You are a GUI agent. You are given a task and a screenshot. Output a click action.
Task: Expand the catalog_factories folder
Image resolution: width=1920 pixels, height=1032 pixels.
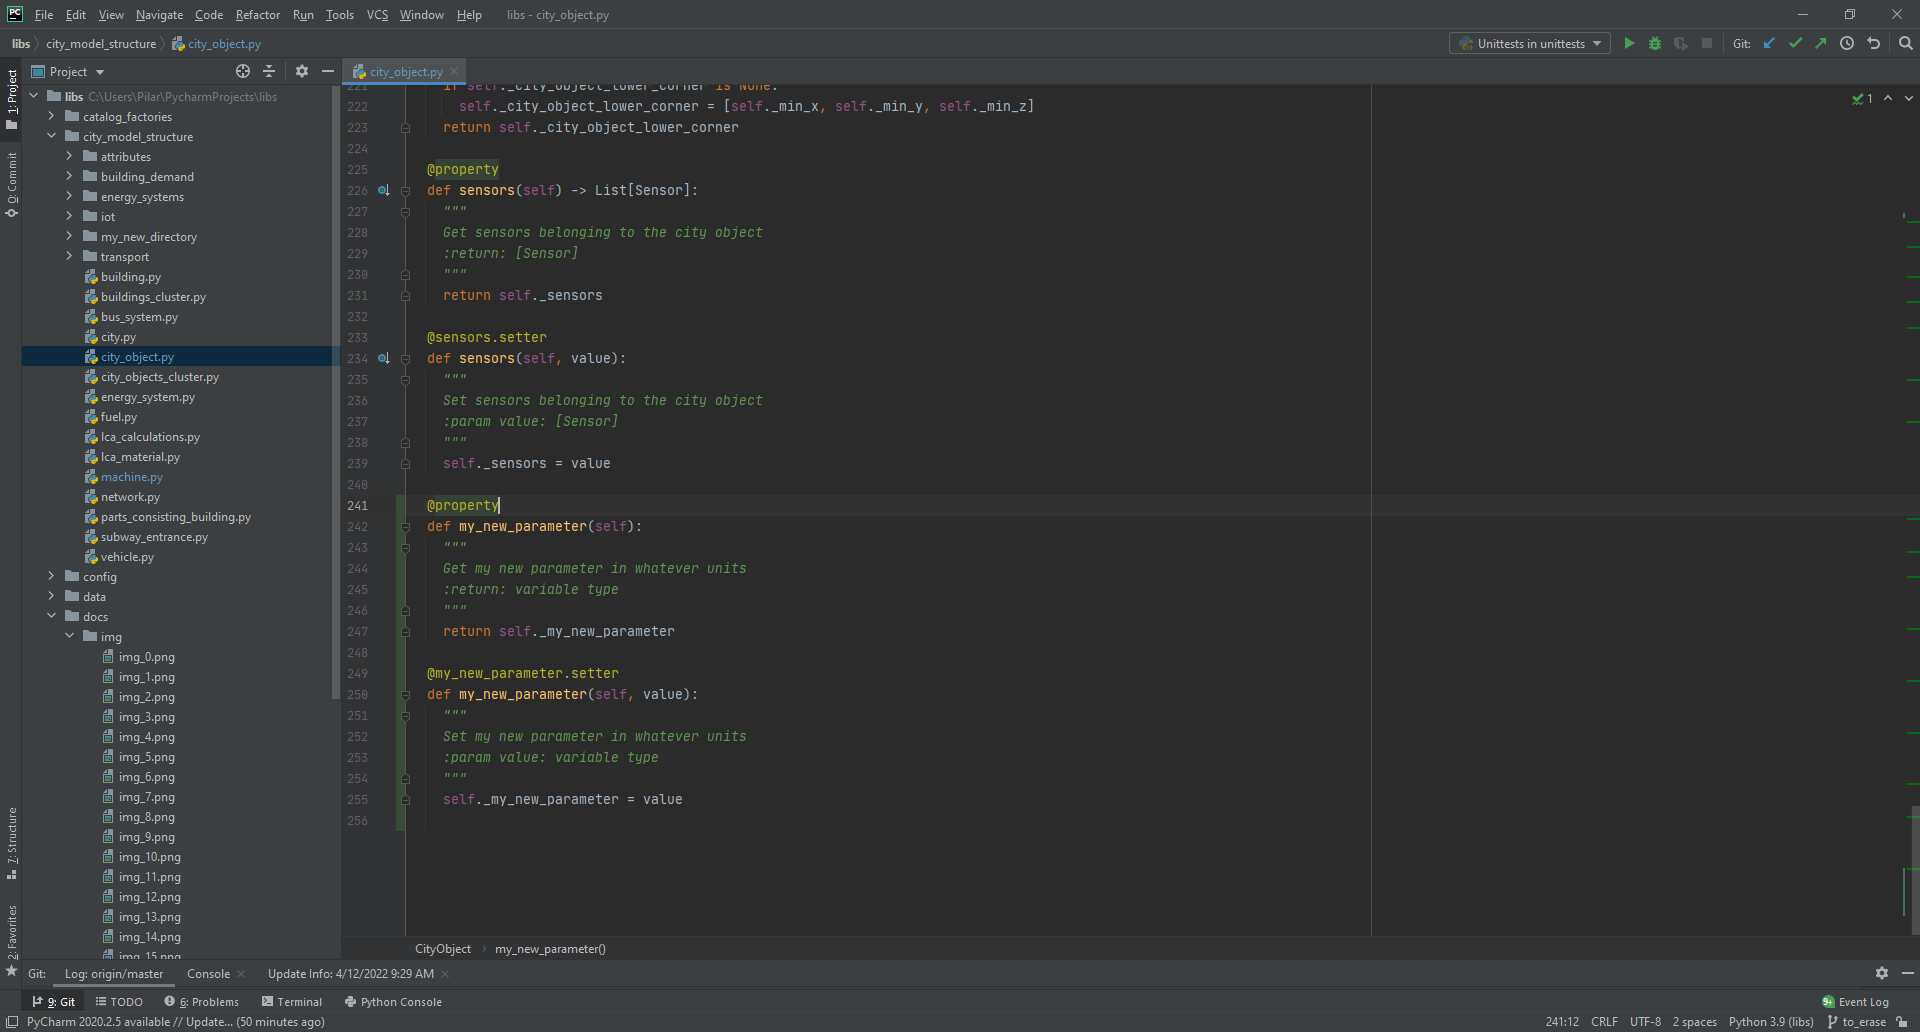51,116
